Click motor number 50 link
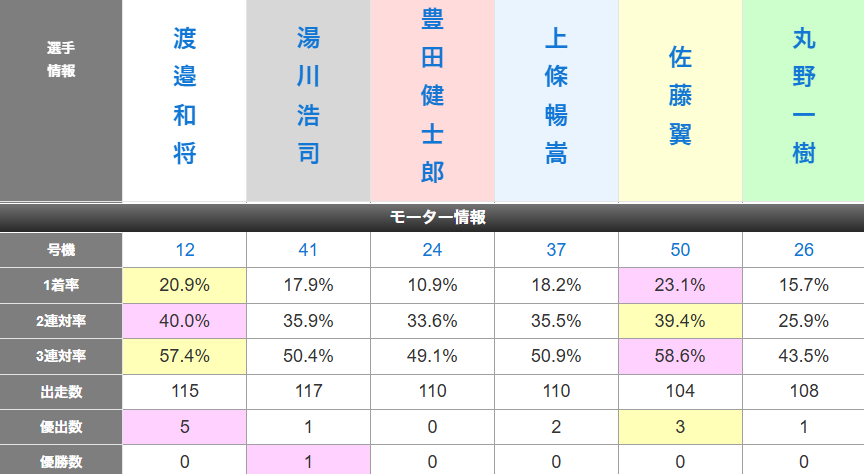The width and height of the screenshot is (864, 474). click(x=681, y=250)
